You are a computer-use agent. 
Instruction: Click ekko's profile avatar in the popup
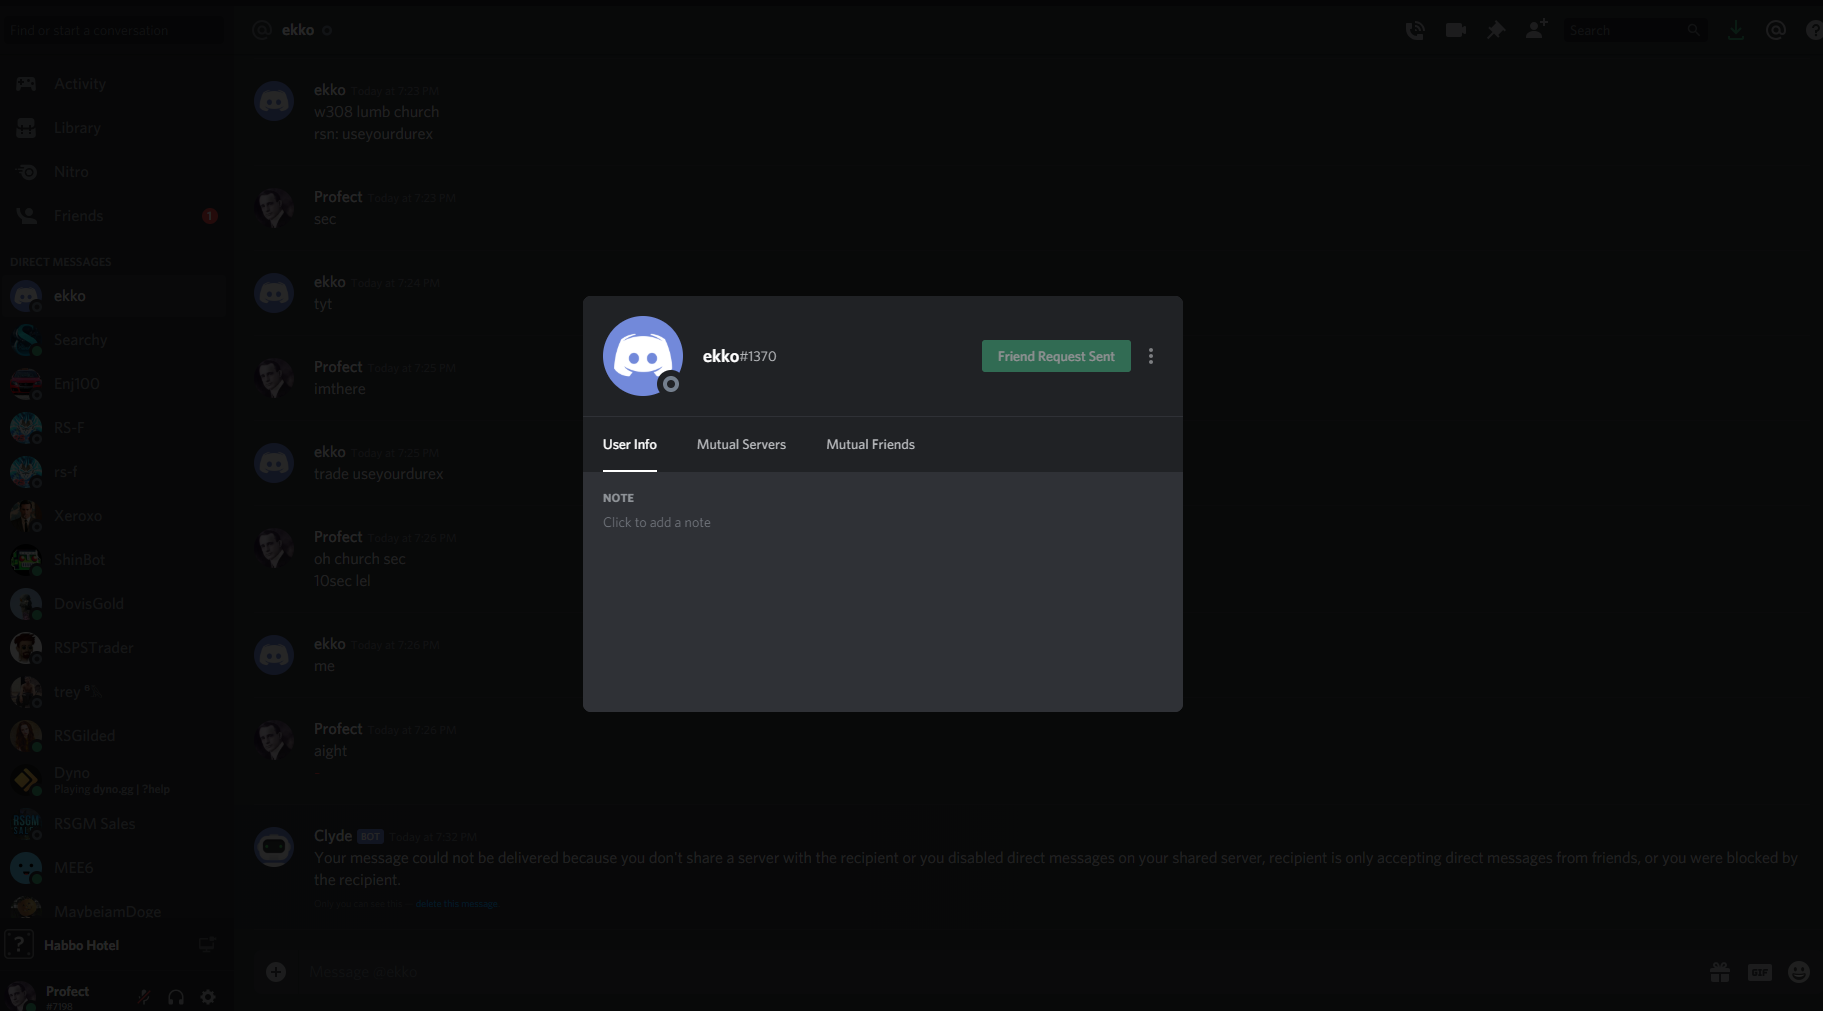pos(643,356)
